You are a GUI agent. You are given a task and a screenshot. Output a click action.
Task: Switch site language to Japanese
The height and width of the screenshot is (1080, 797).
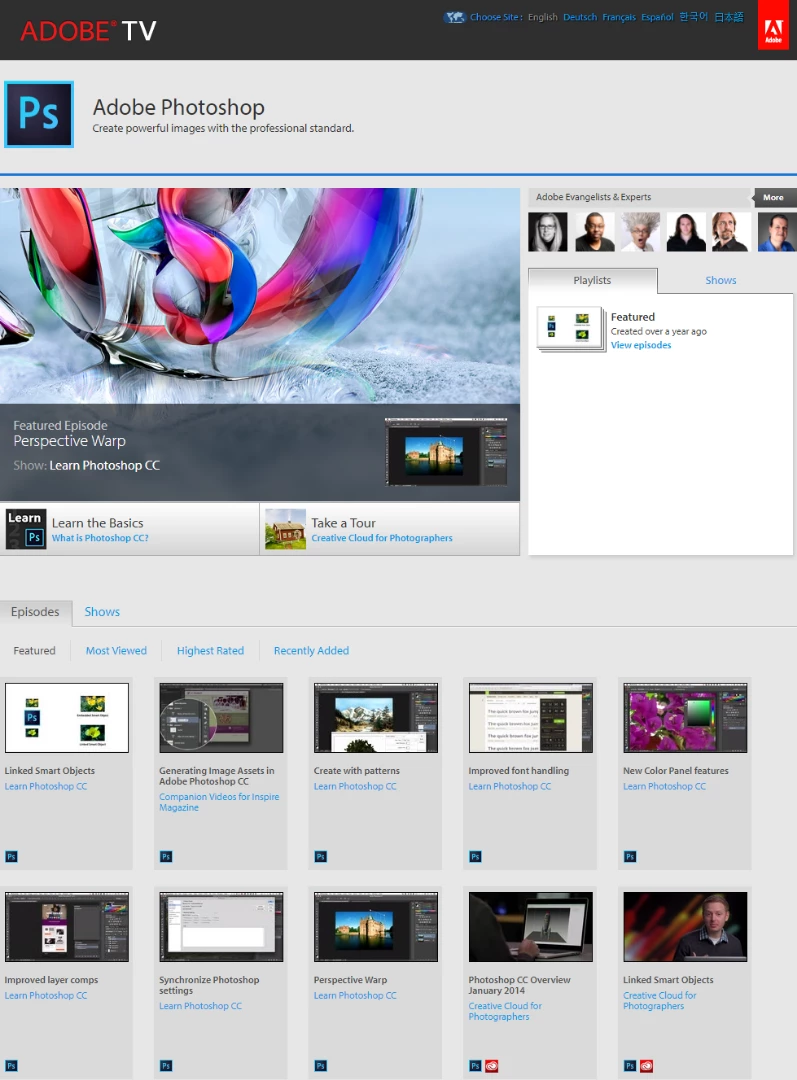point(729,17)
